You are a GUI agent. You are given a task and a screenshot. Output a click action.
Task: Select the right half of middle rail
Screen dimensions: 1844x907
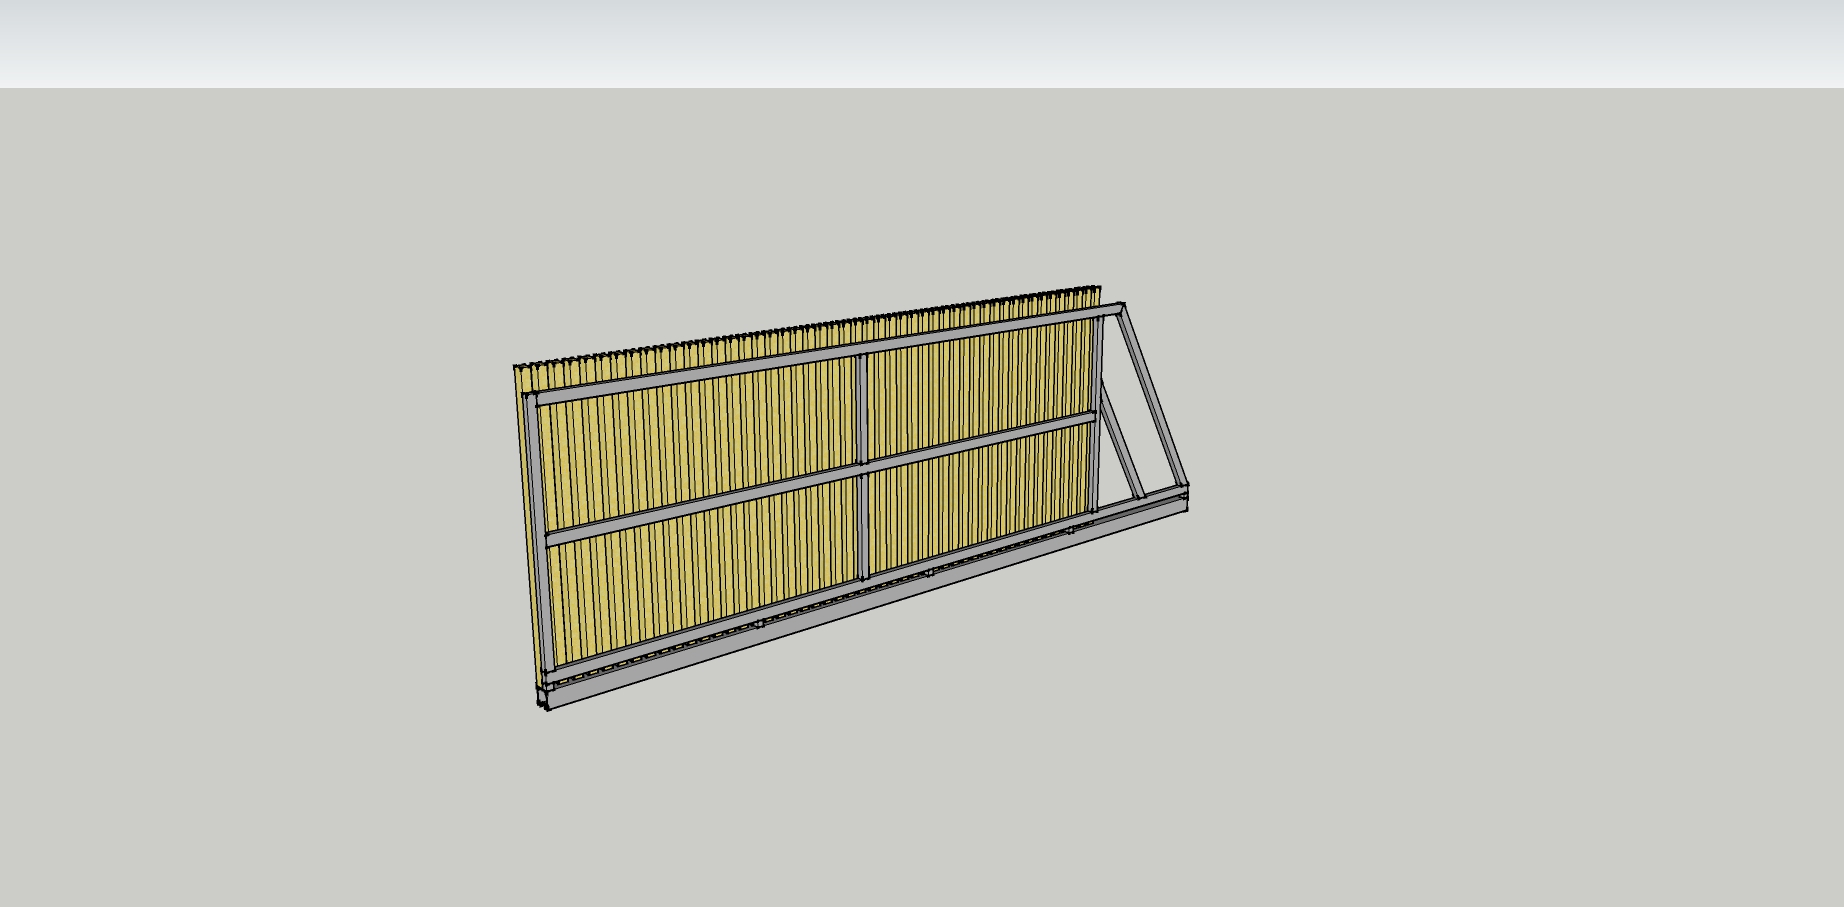click(980, 440)
